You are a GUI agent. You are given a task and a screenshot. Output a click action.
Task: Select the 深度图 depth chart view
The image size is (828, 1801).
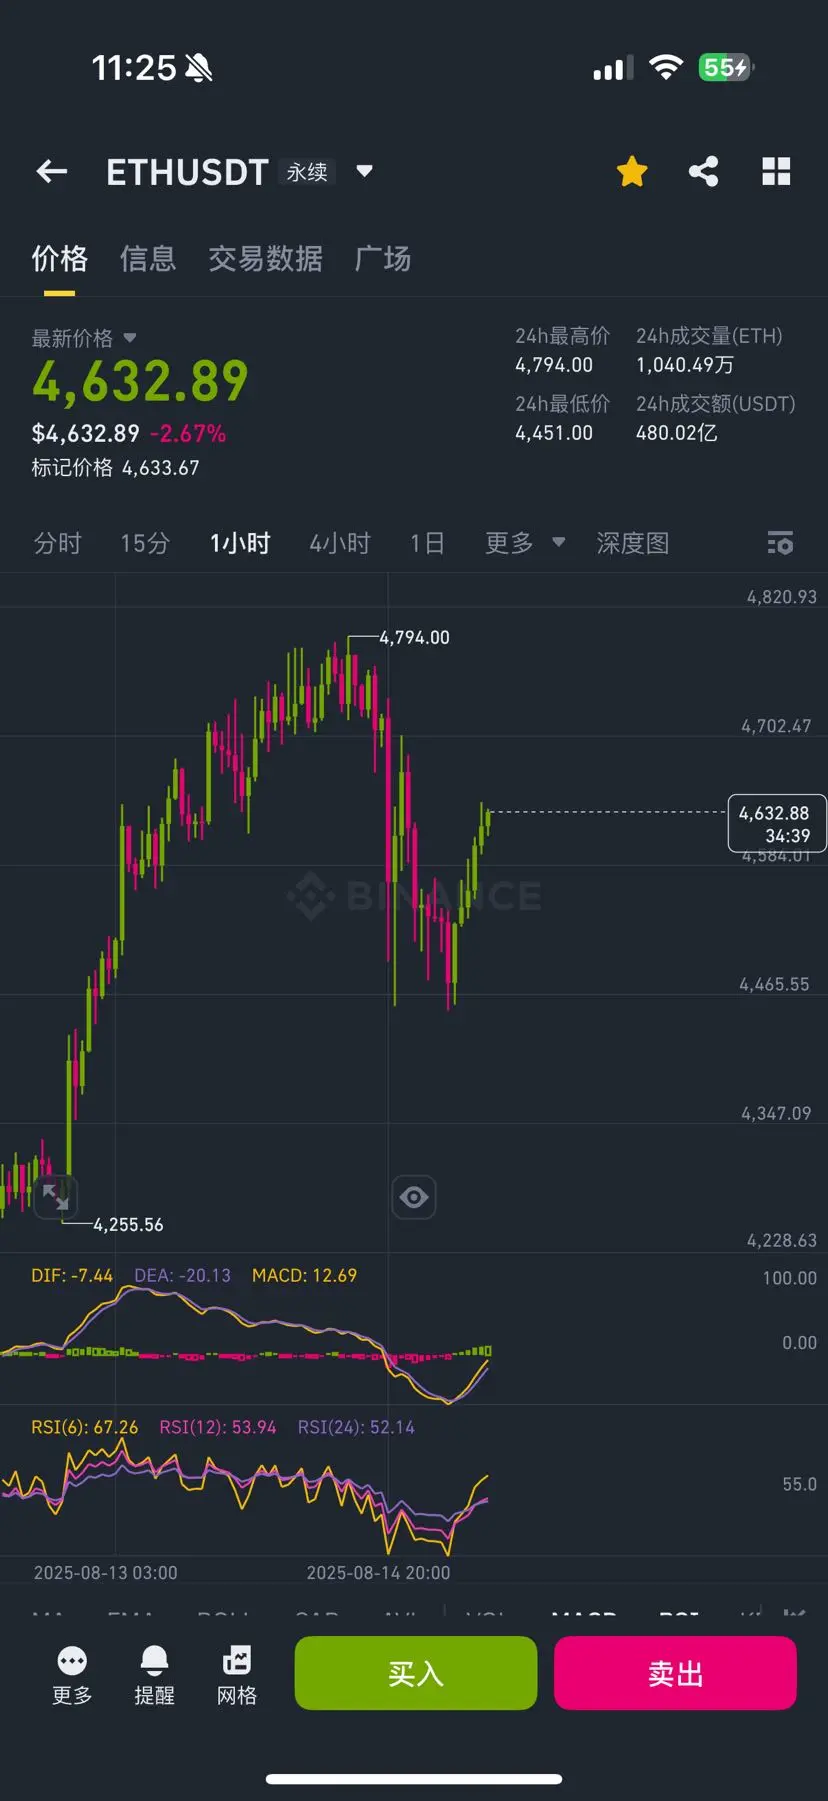[633, 543]
